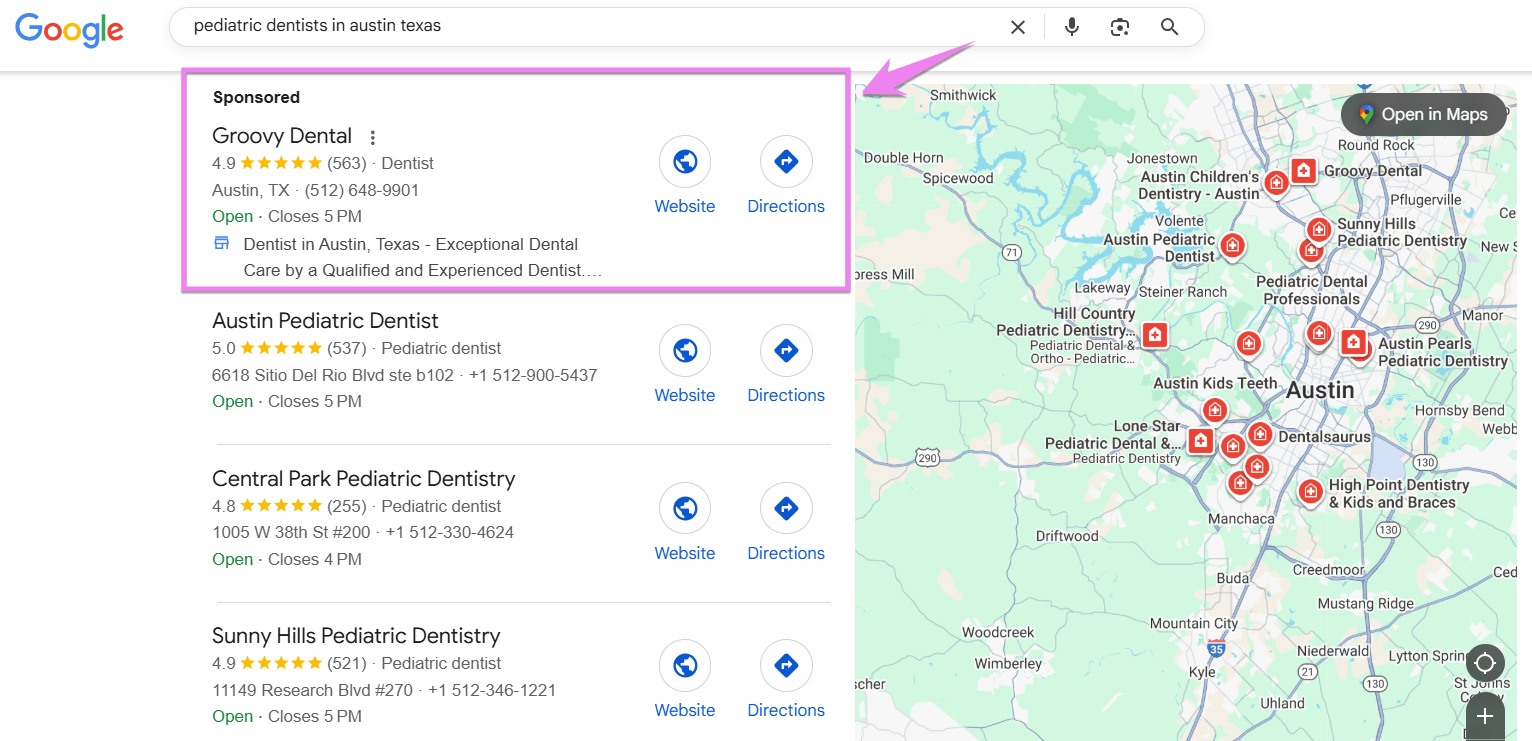Select the Directions link for Sunny Hills
This screenshot has height=741, width=1532.
coord(786,709)
